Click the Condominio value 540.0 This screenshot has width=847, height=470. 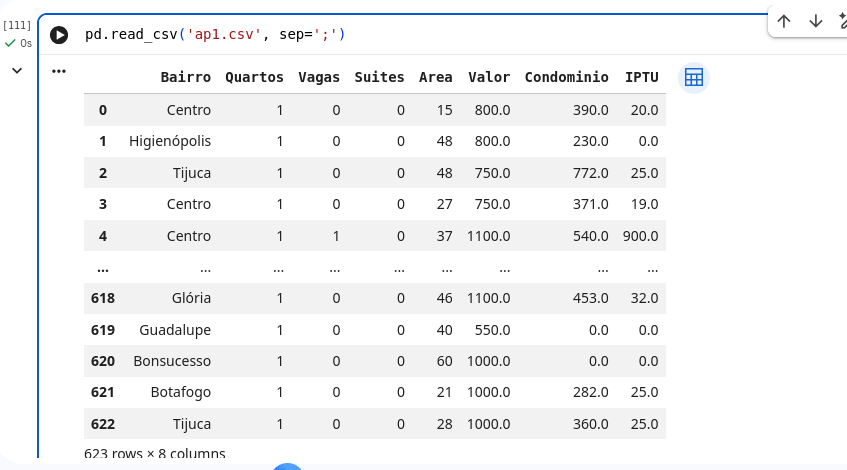pyautogui.click(x=590, y=236)
